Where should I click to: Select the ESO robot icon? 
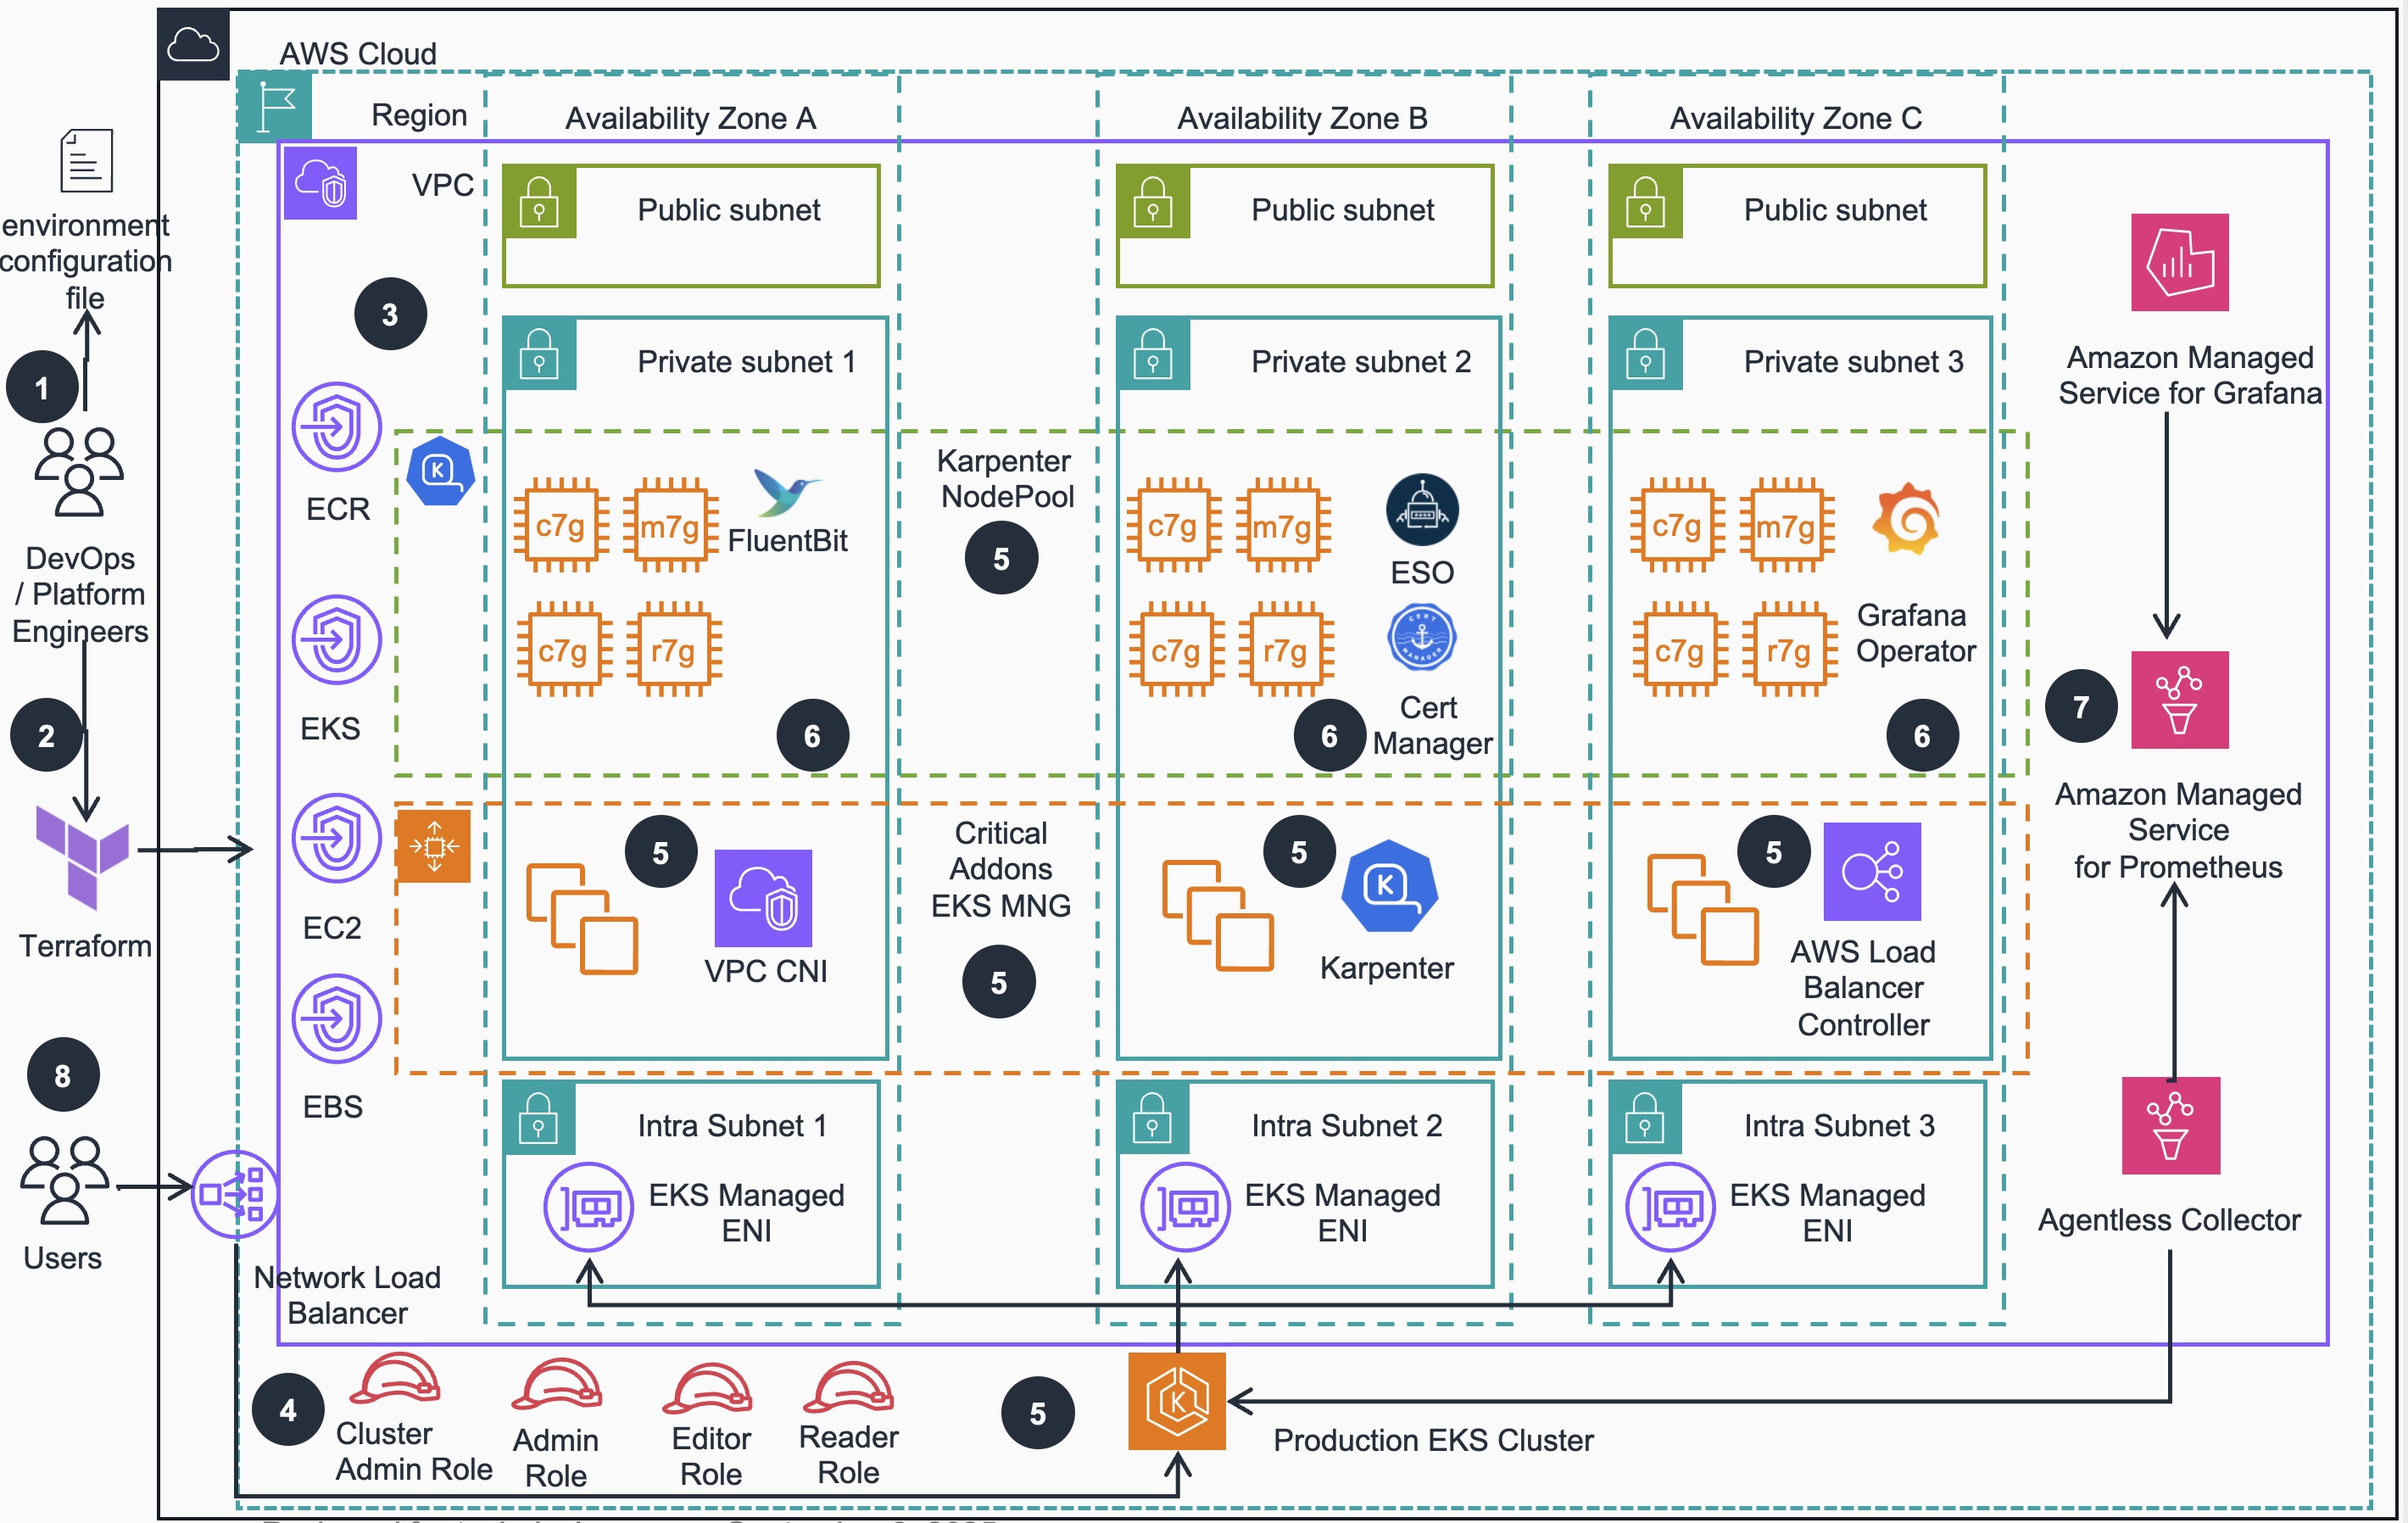[x=1421, y=510]
